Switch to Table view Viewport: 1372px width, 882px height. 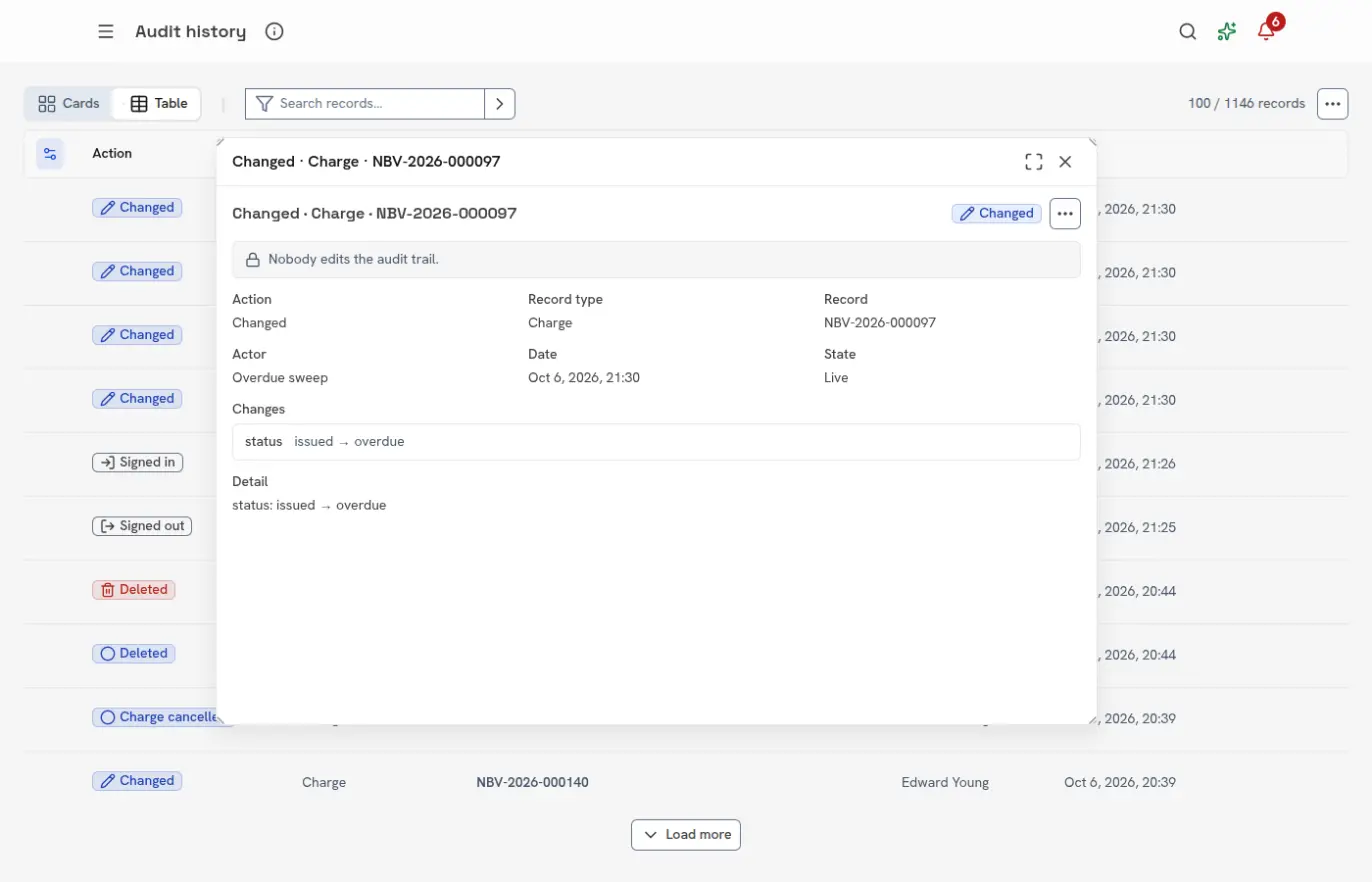pyautogui.click(x=158, y=103)
